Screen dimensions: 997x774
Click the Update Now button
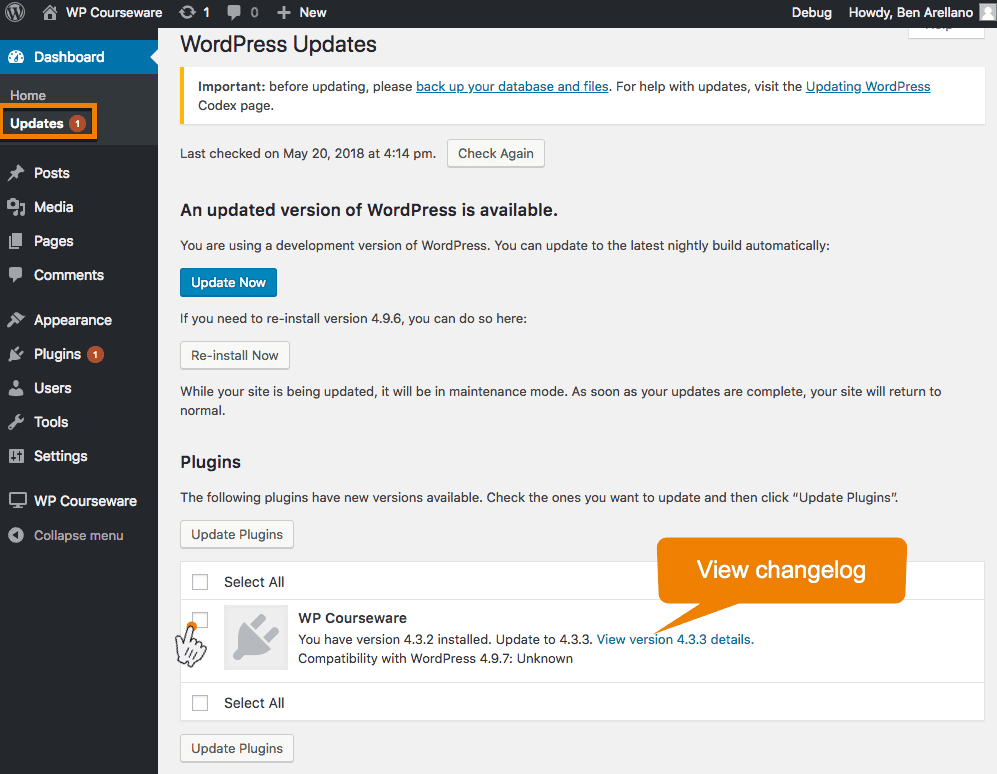[228, 282]
